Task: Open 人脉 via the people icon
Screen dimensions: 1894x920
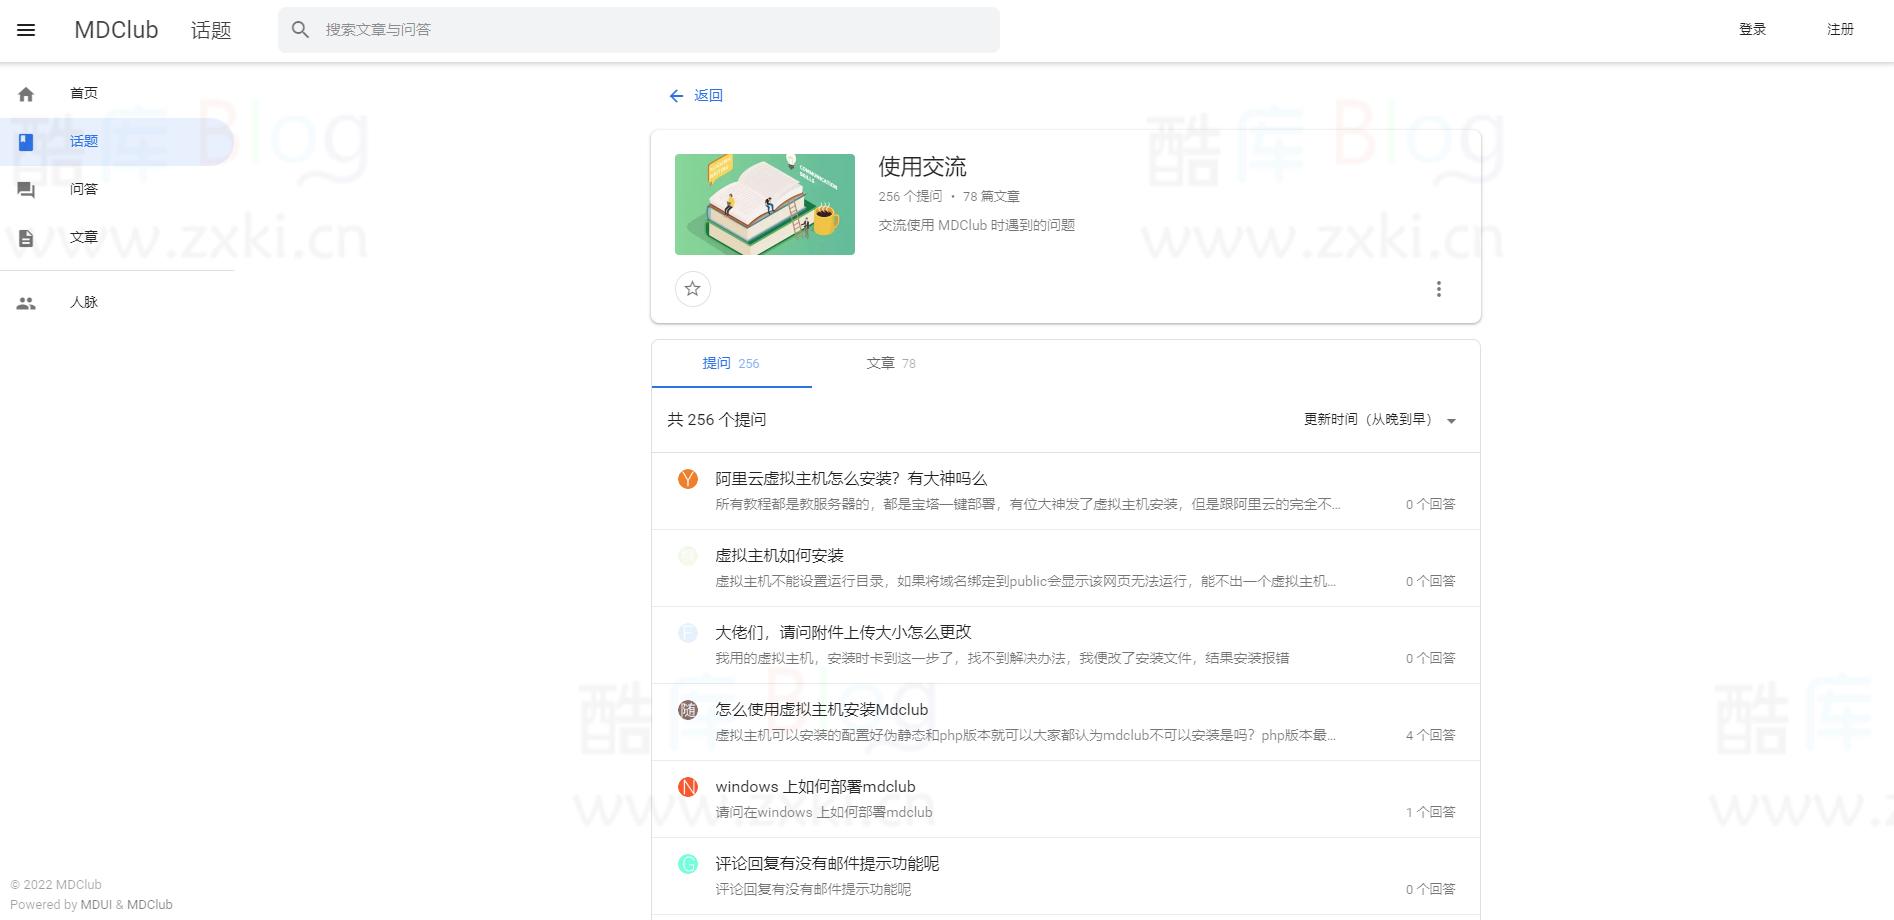Action: pyautogui.click(x=25, y=301)
